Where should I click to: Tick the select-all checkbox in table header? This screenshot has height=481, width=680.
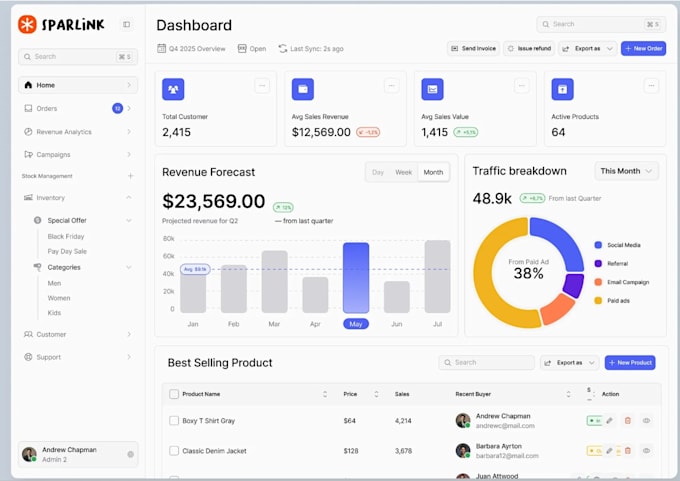click(x=174, y=394)
